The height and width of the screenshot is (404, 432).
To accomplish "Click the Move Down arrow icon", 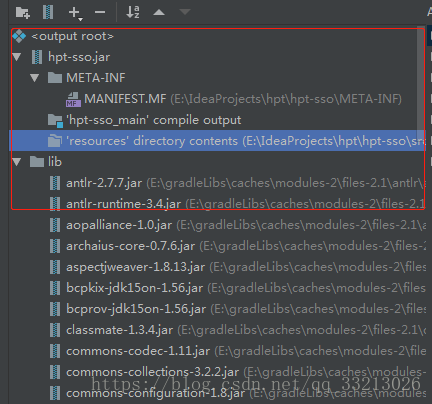I will [x=185, y=12].
